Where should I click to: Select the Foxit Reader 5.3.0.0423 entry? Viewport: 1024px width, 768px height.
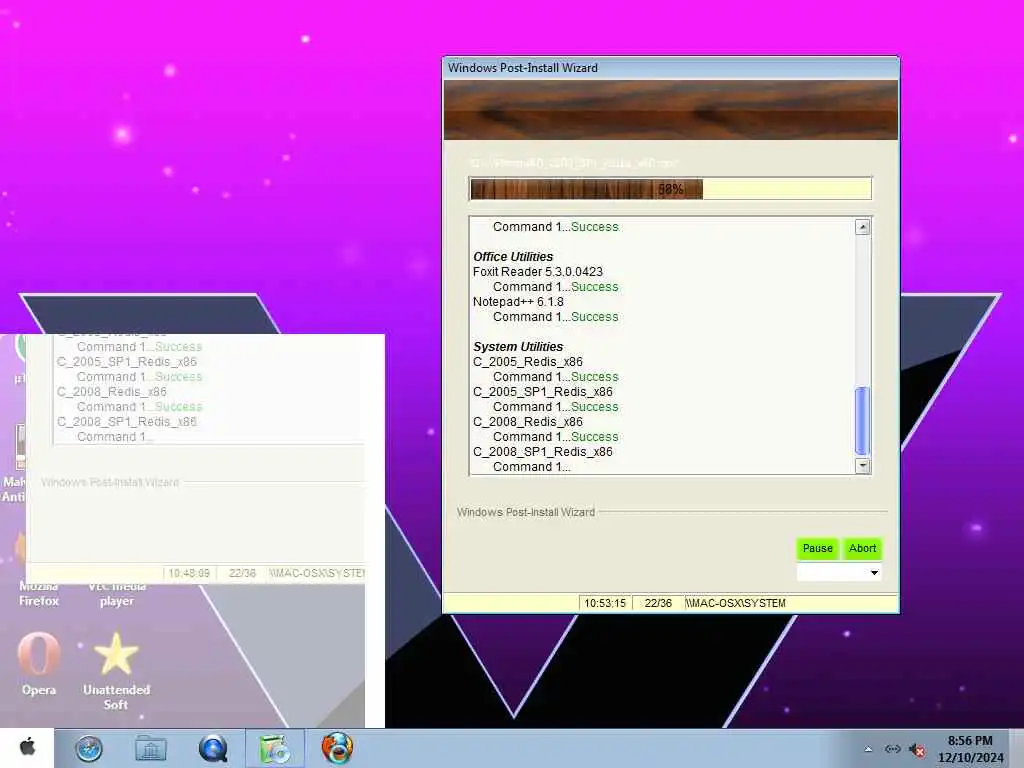[537, 272]
